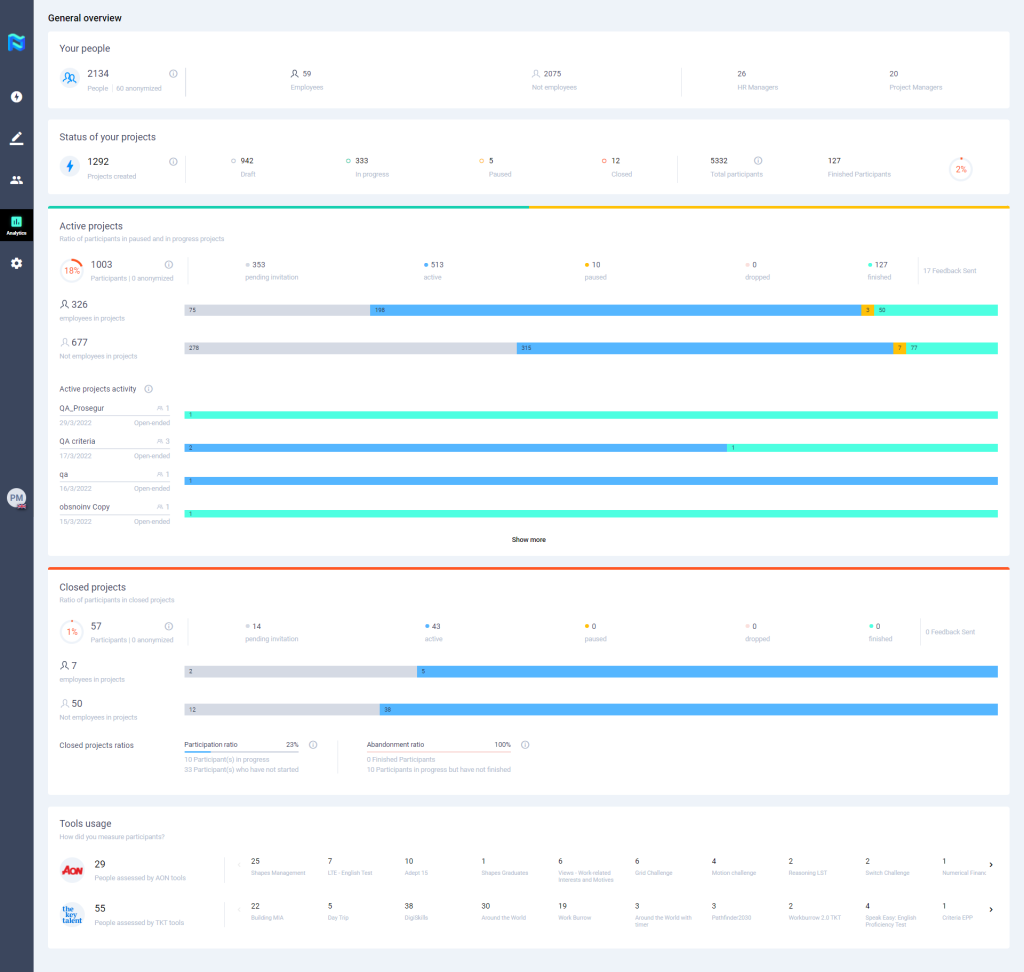Click the AON tools logo
This screenshot has height=972, width=1024.
[72, 869]
